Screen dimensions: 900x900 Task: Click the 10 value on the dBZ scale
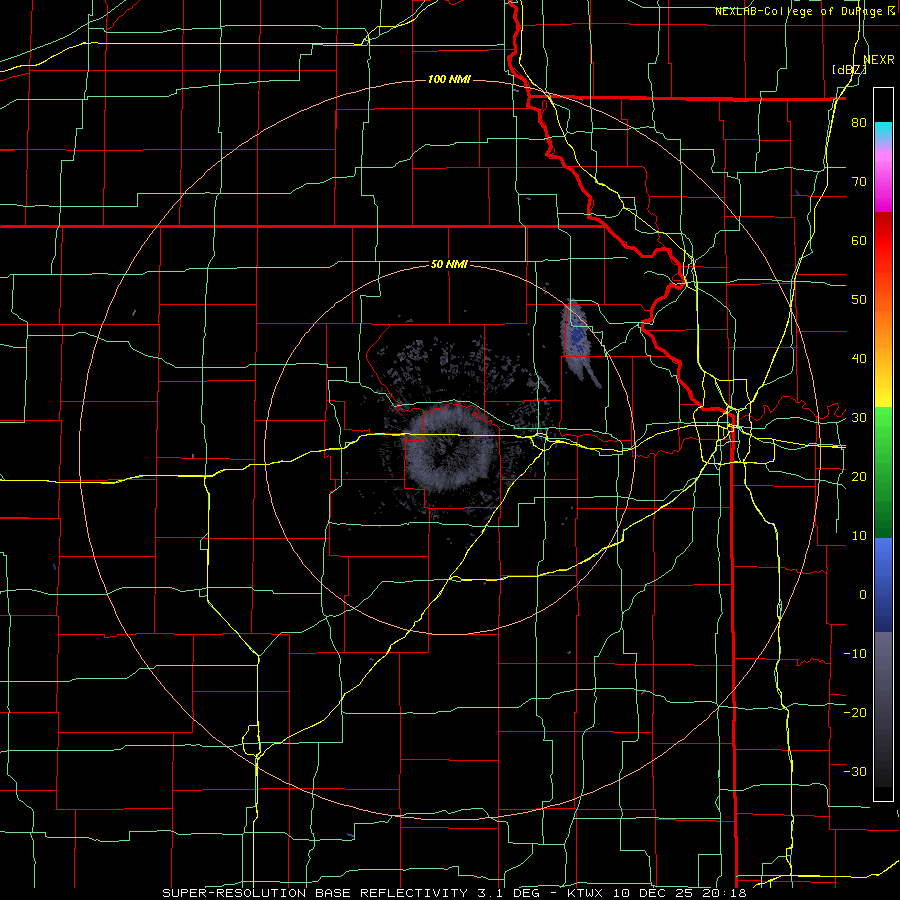pyautogui.click(x=859, y=536)
